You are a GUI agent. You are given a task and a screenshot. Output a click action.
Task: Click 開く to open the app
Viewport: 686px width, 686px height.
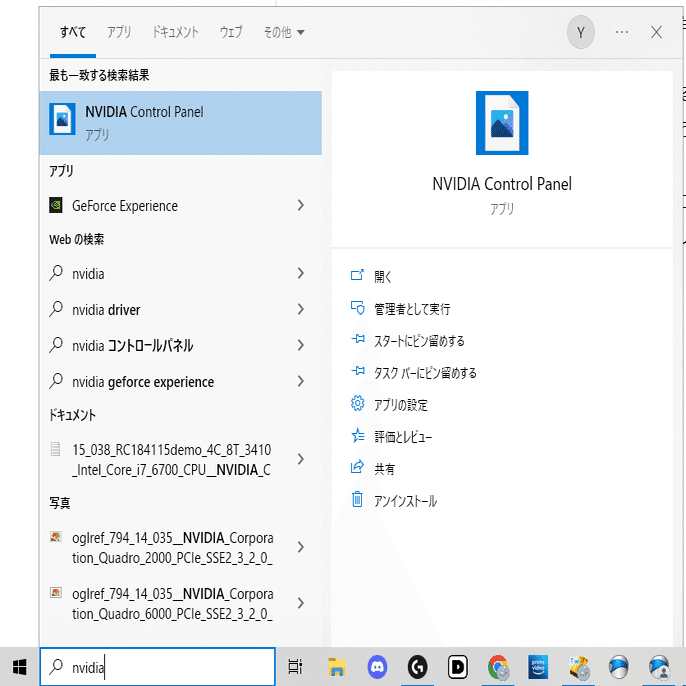coord(383,276)
